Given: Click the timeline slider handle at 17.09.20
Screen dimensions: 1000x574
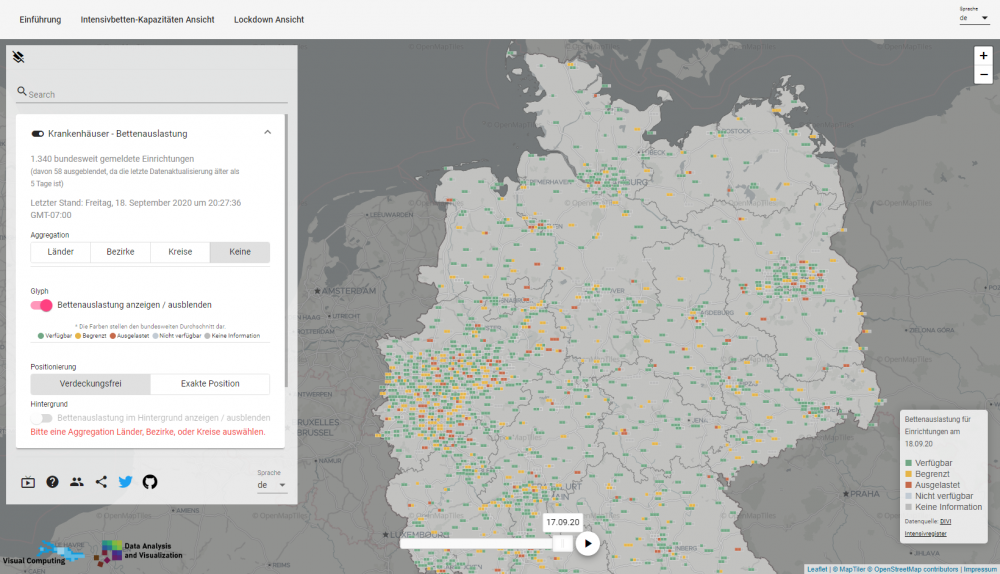Looking at the screenshot, I should pos(562,543).
